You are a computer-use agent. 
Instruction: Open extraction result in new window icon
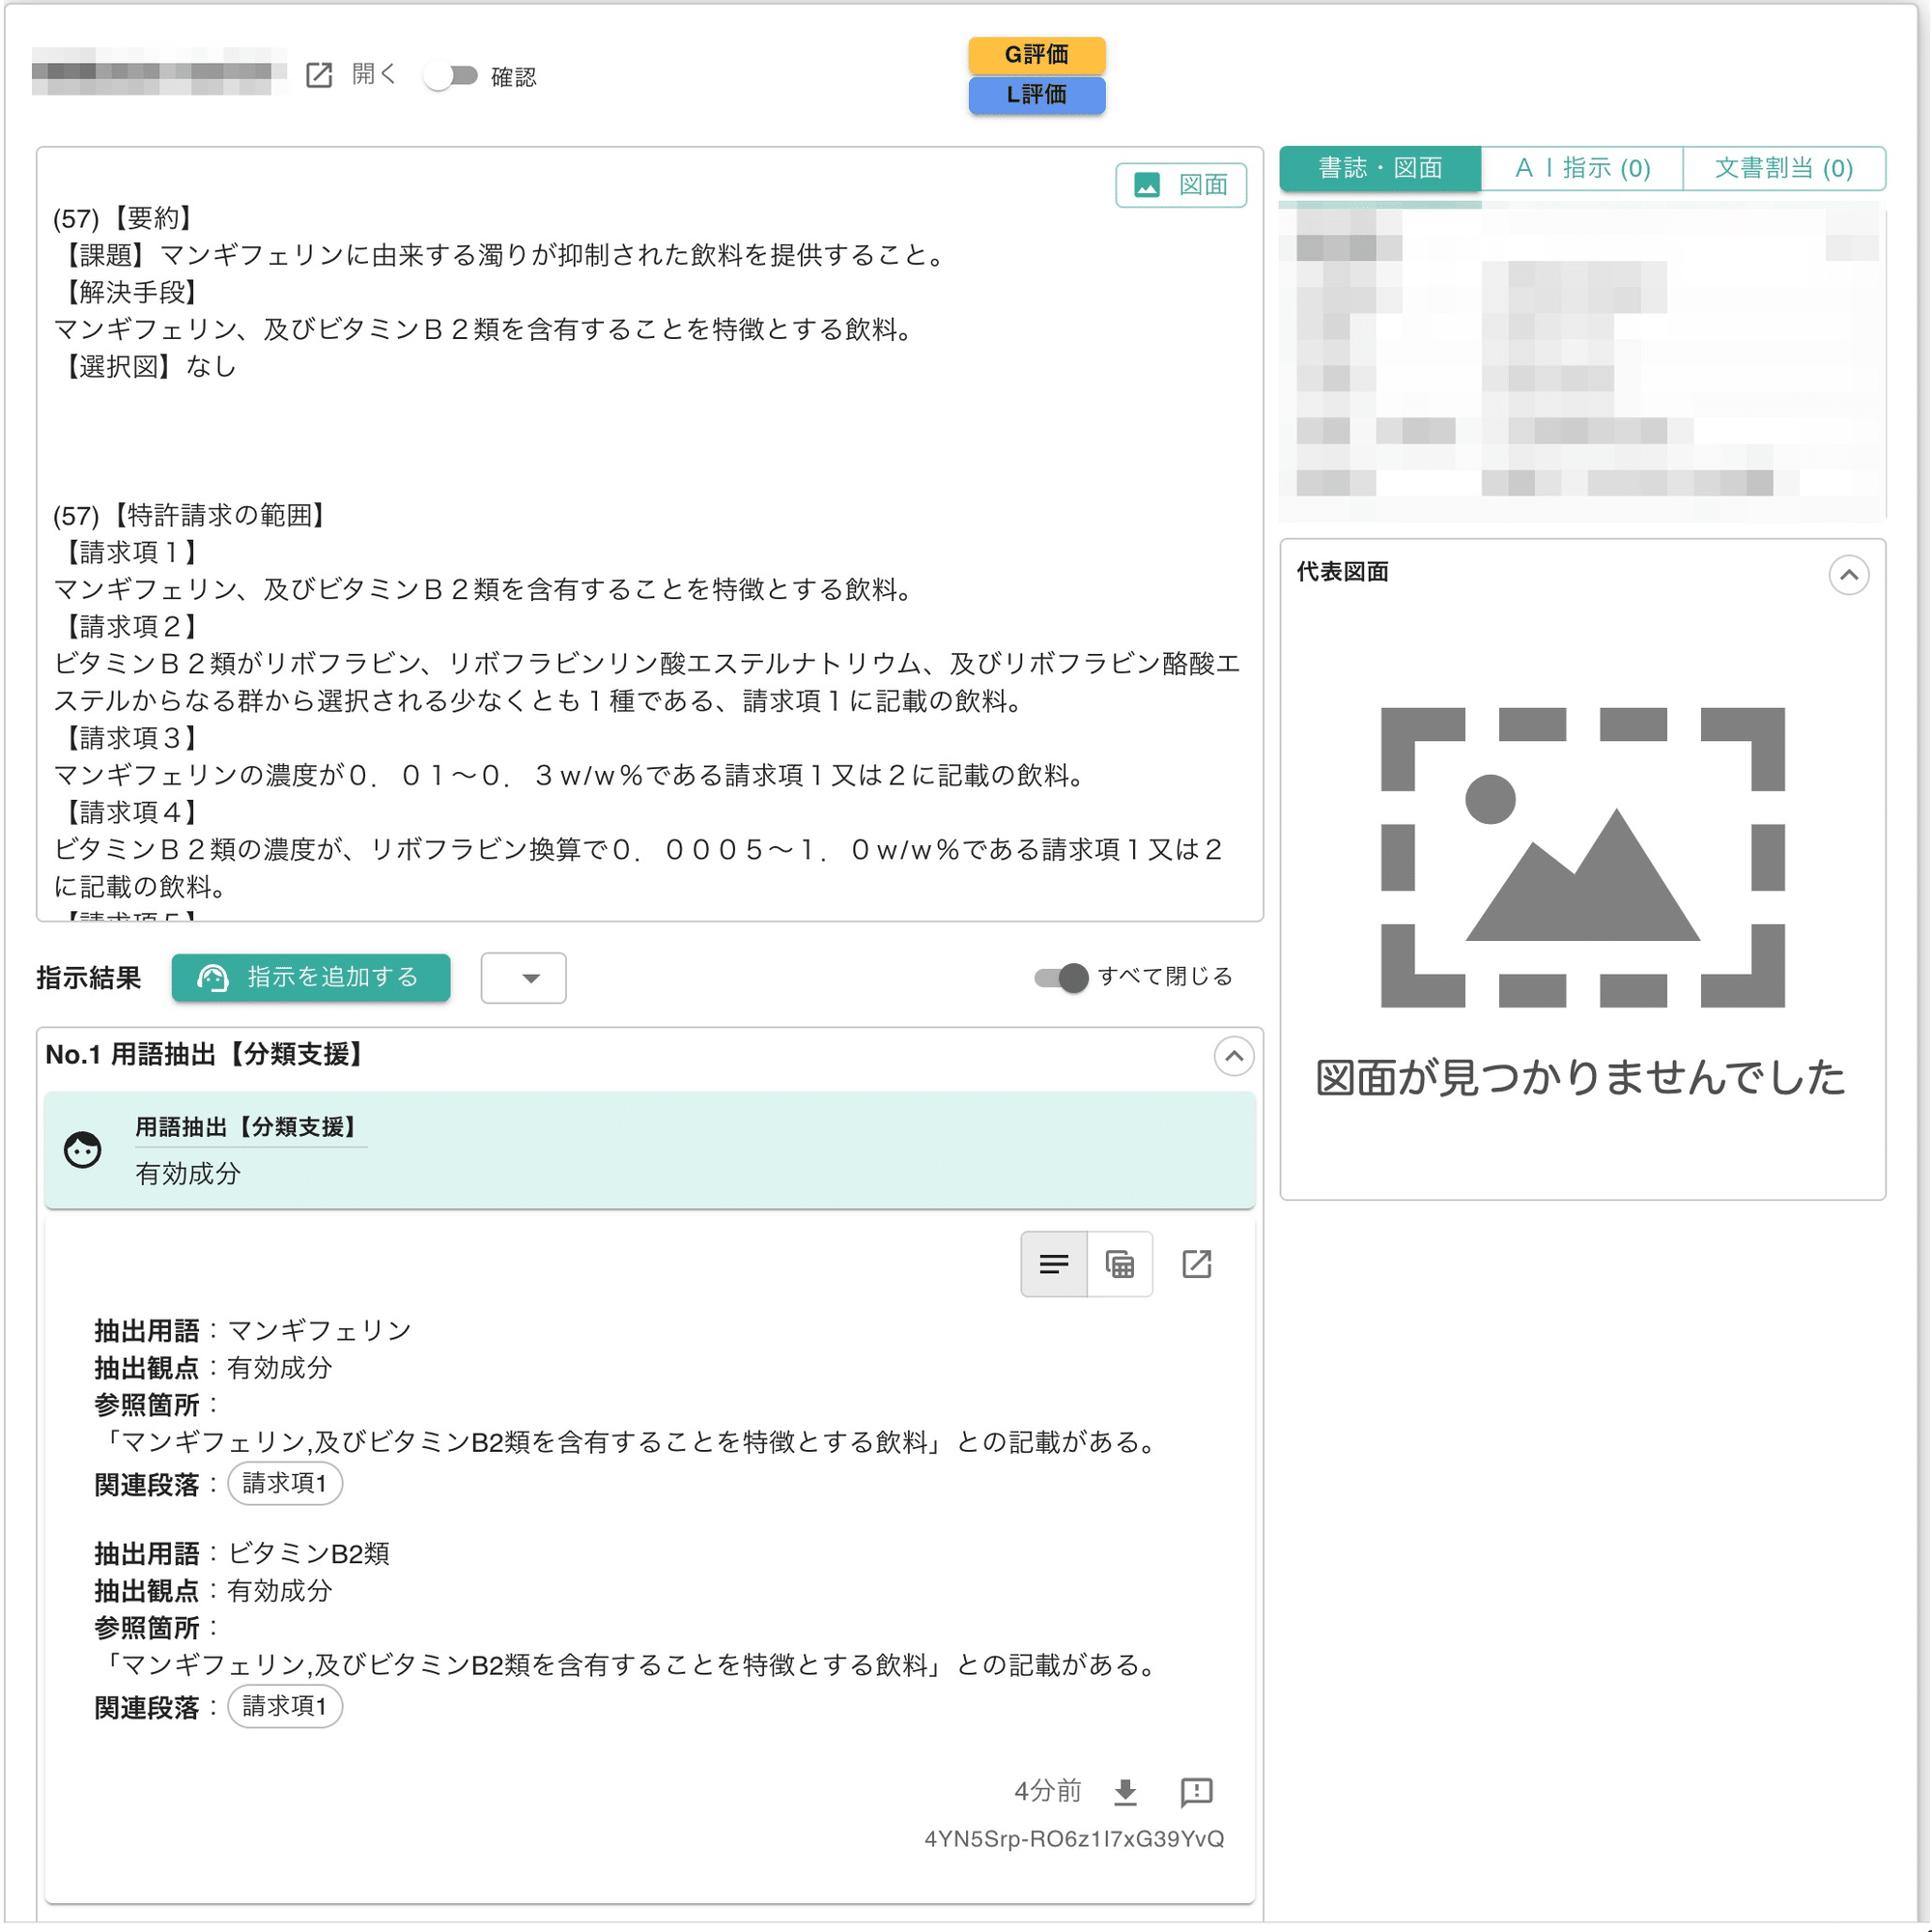[x=1197, y=1264]
